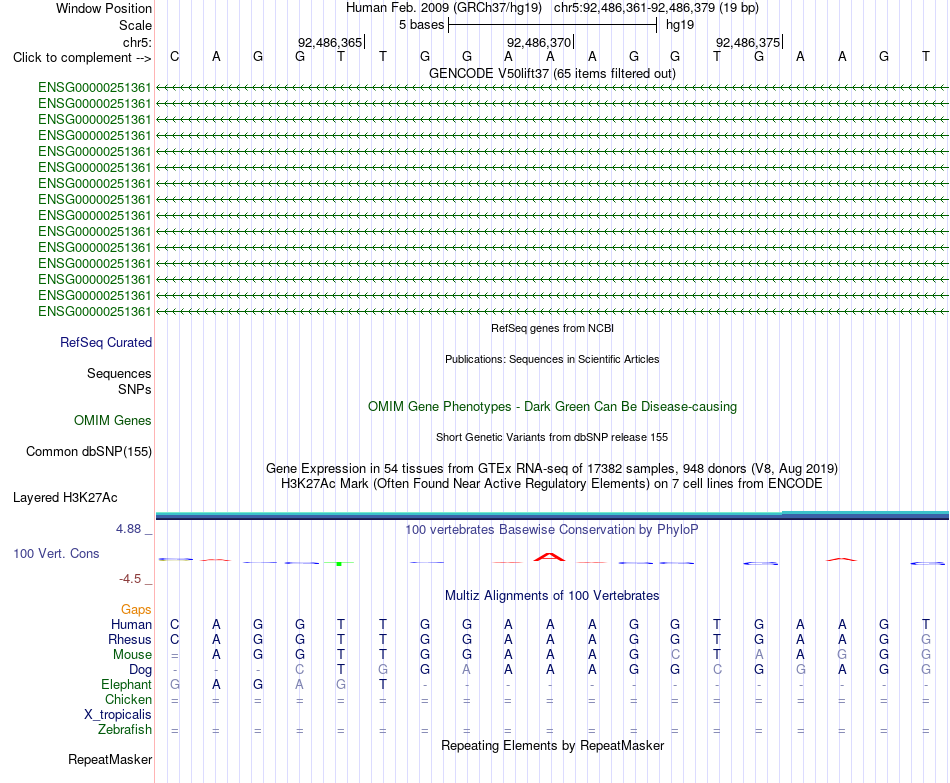950x783 pixels.
Task: Click the OMIM Gene Phenotypes track title
Action: tap(552, 407)
